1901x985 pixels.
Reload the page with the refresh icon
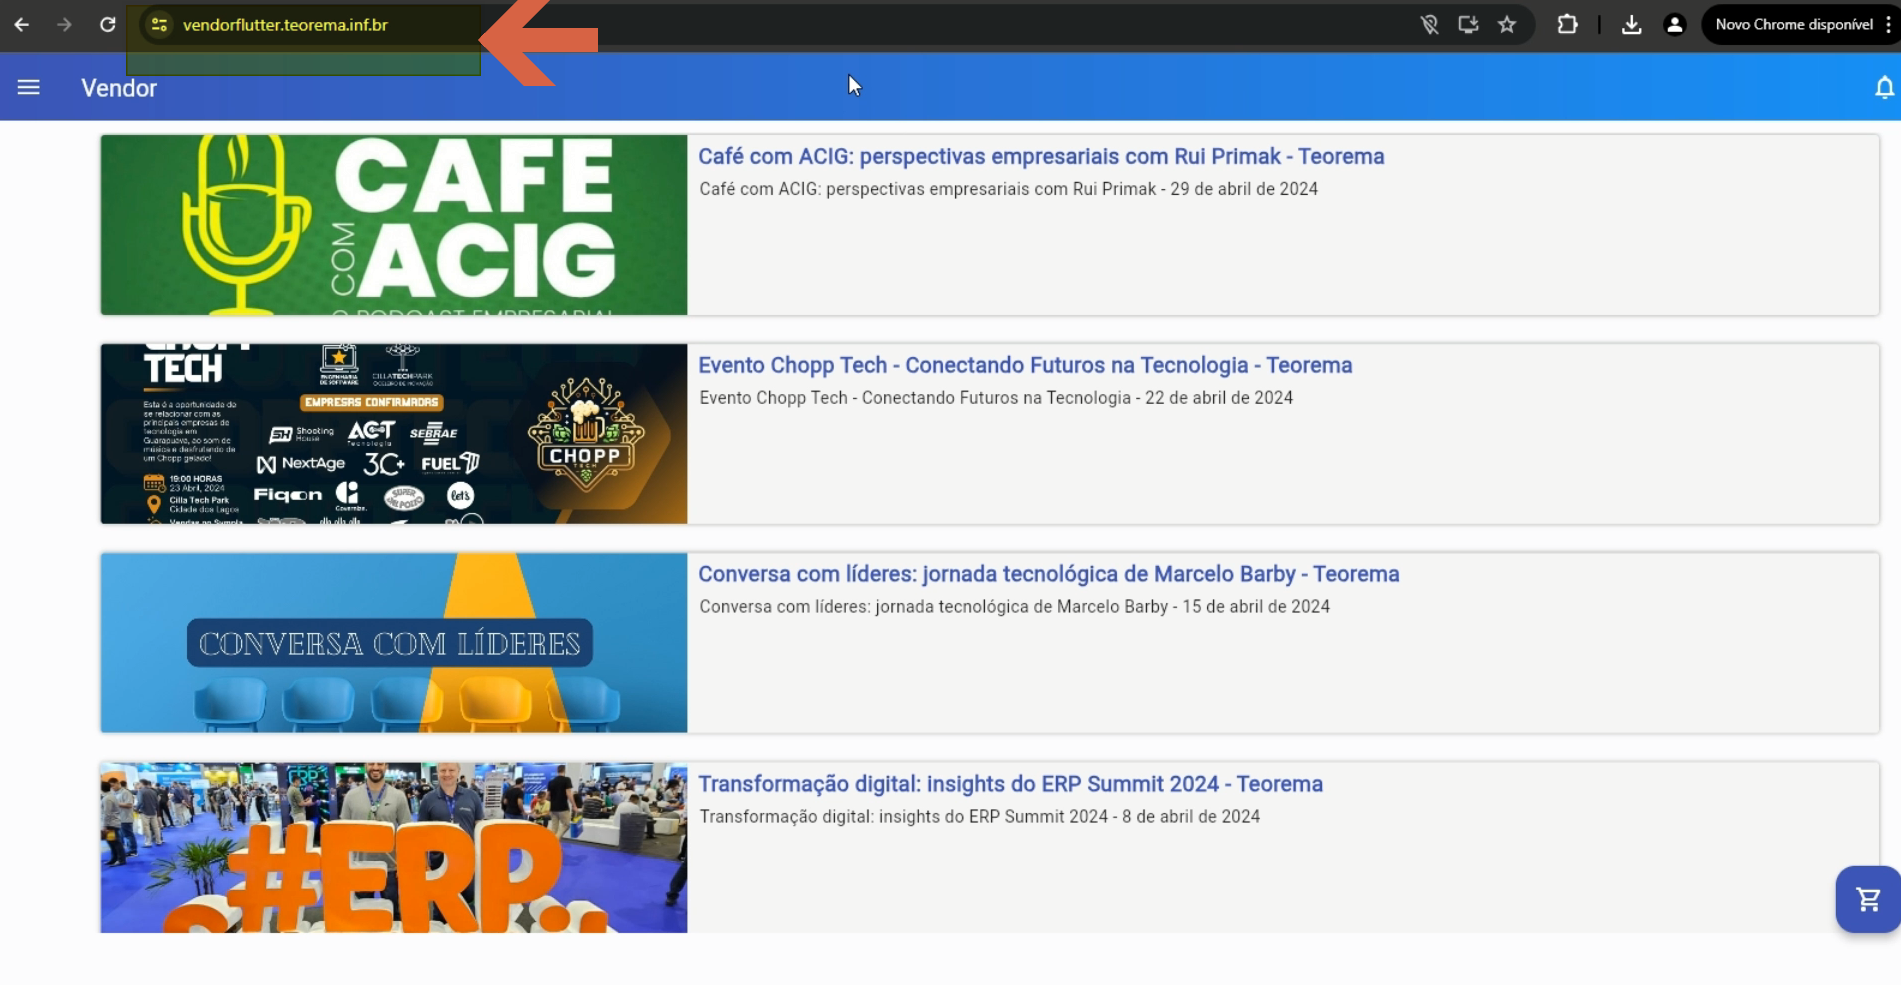(108, 24)
